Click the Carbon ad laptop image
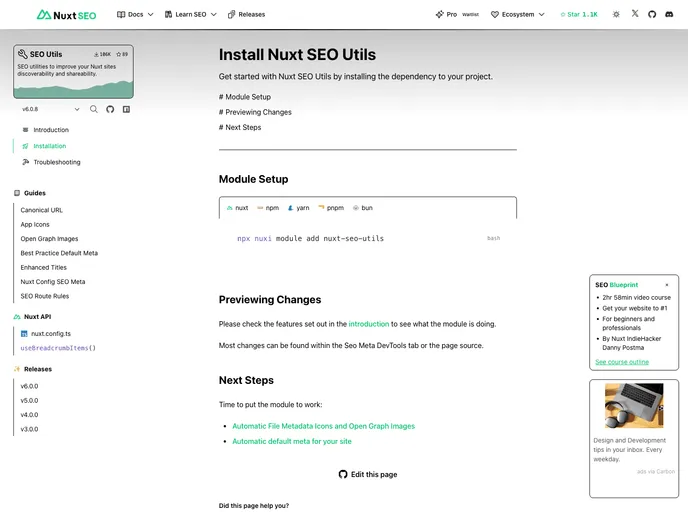 (x=634, y=406)
